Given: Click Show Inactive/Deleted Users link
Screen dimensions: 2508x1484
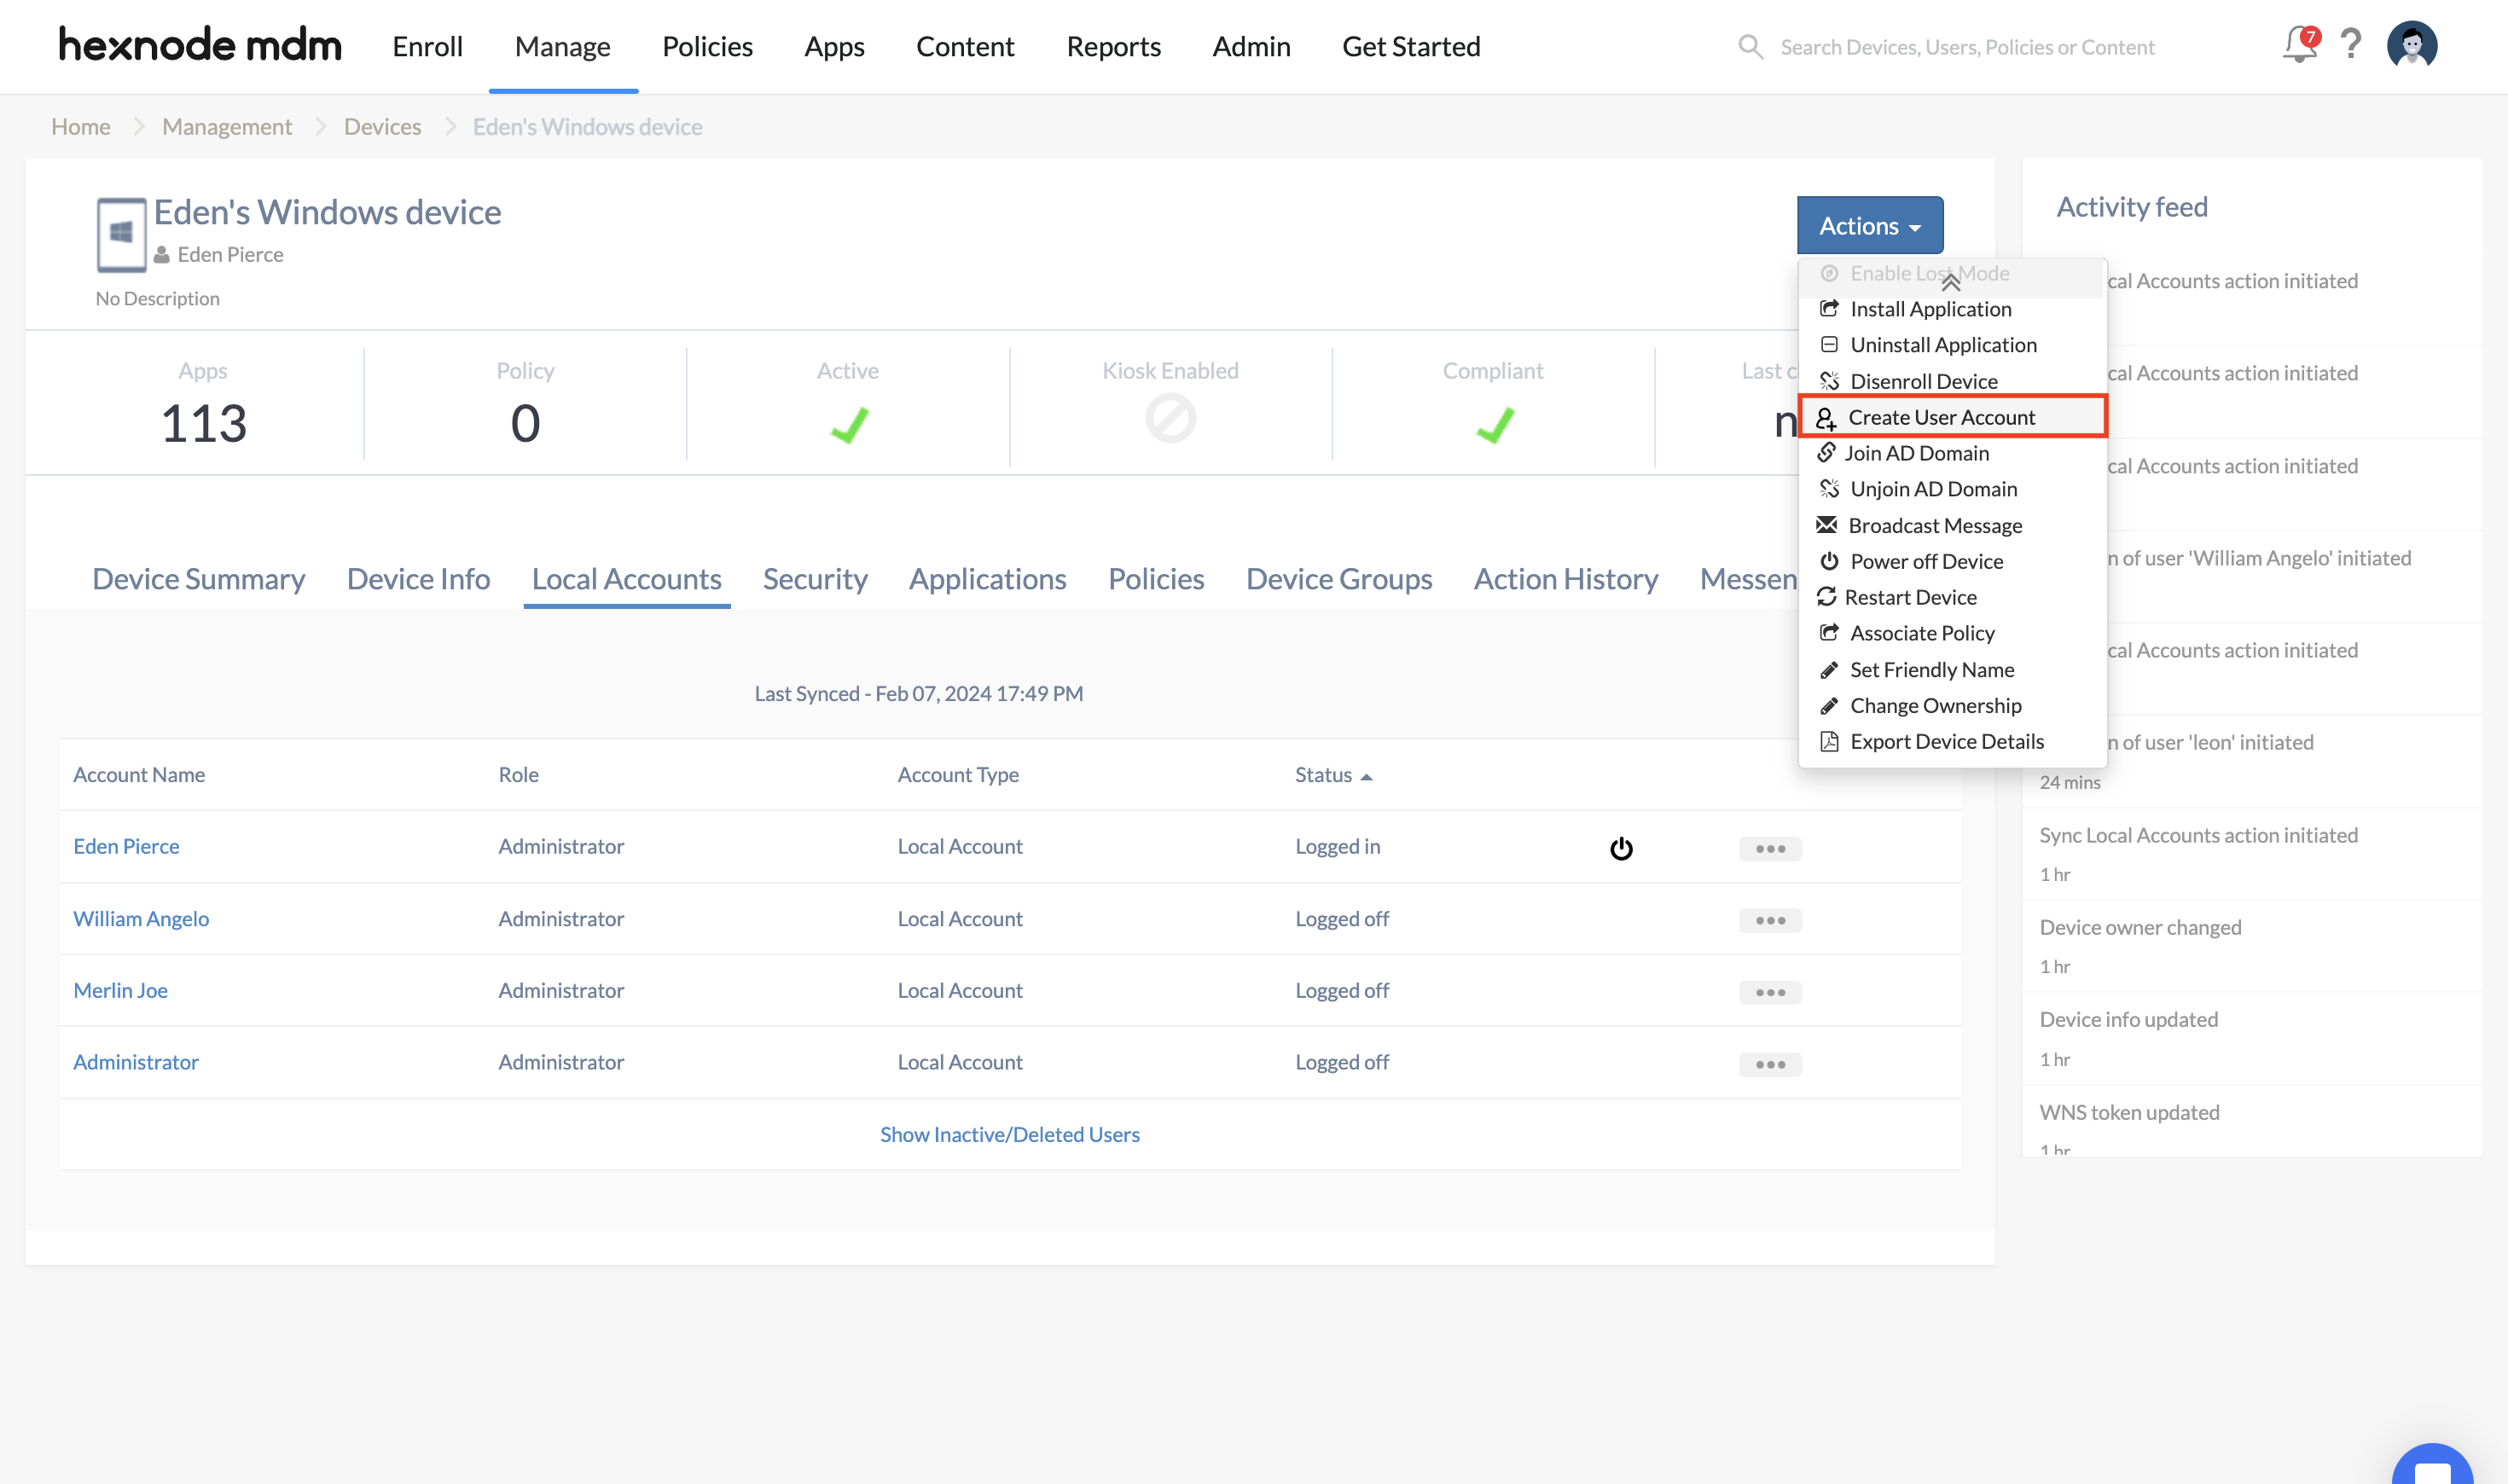Looking at the screenshot, I should (1009, 1134).
